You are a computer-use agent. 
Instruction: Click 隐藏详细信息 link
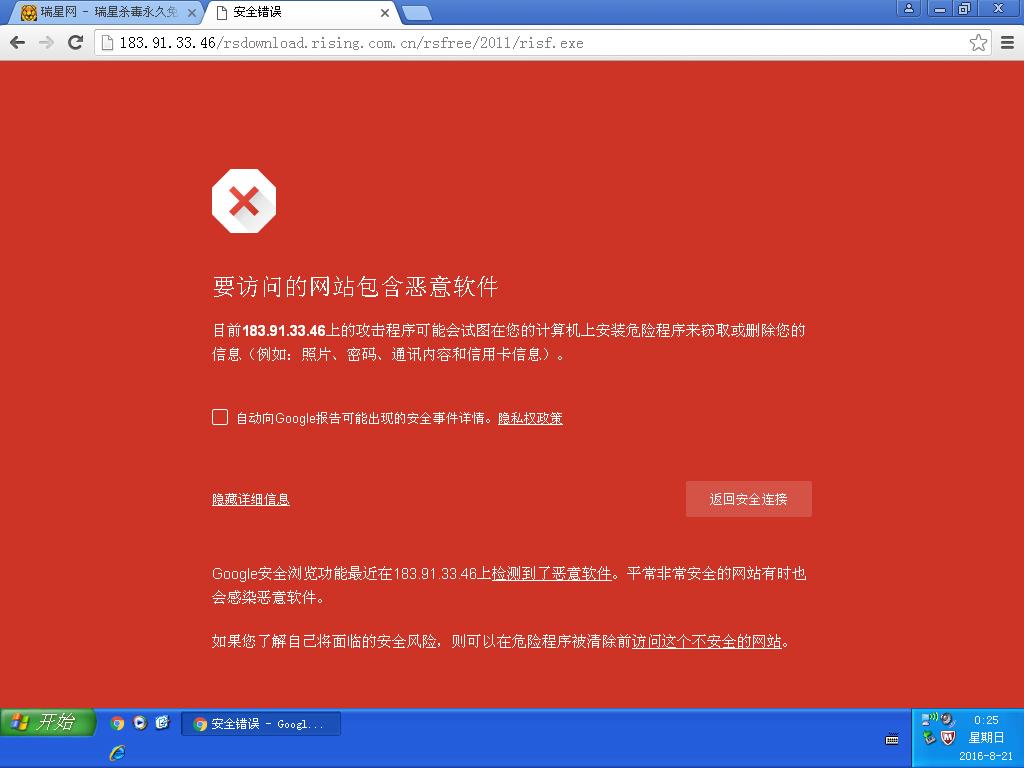[251, 500]
